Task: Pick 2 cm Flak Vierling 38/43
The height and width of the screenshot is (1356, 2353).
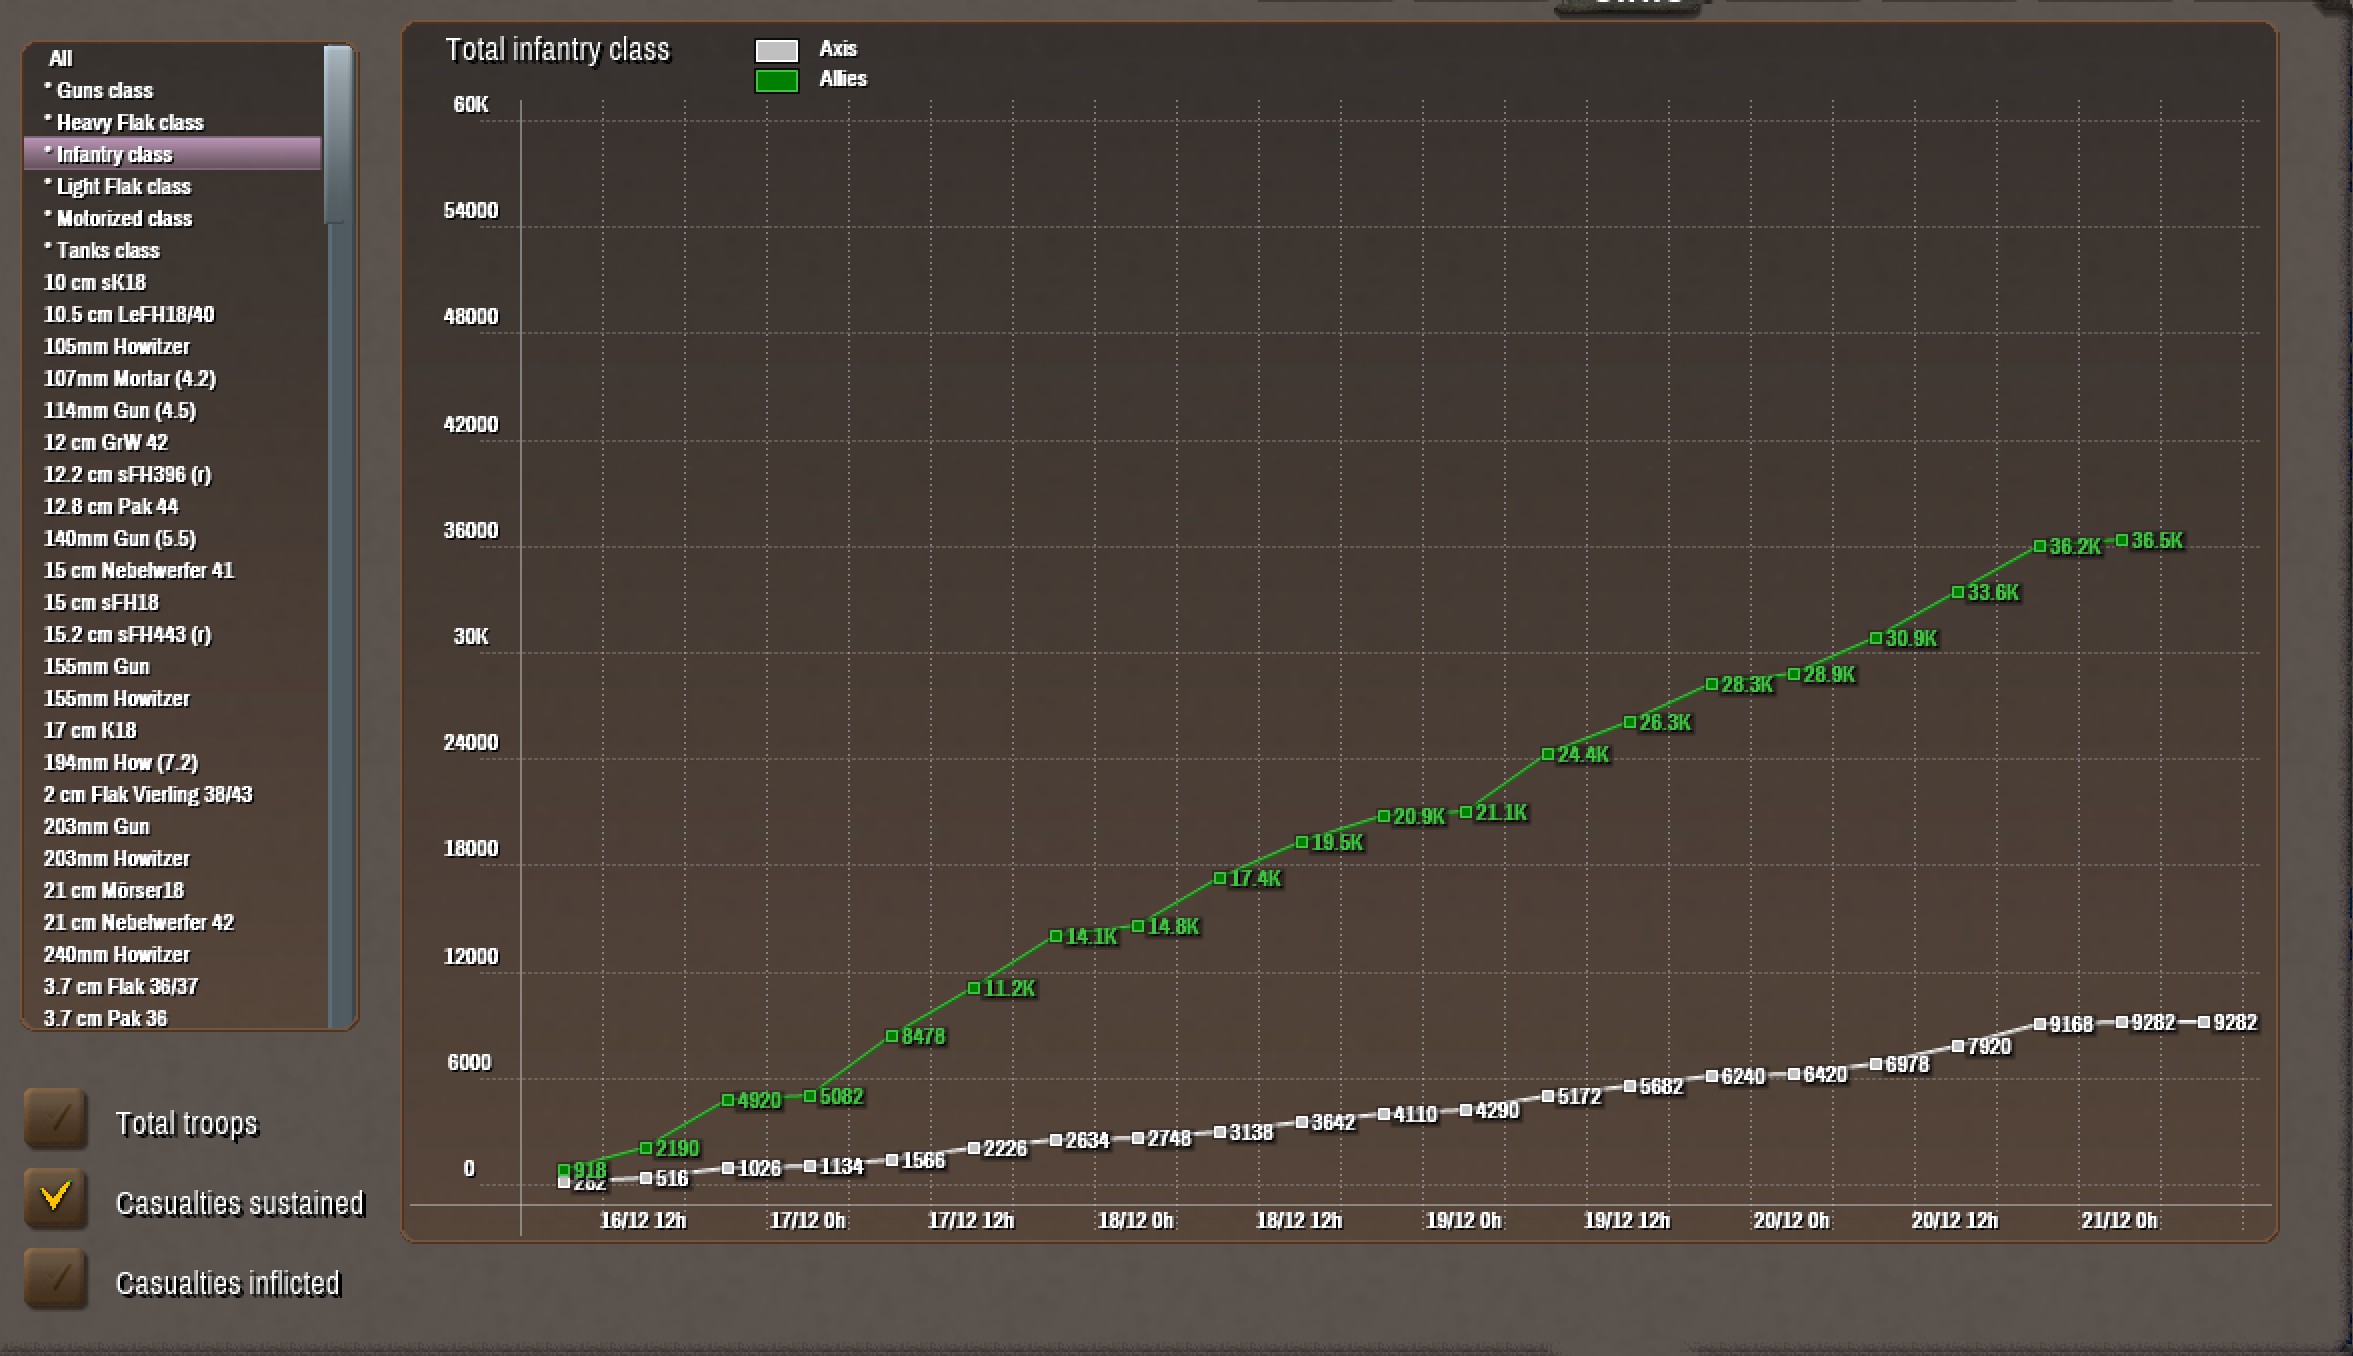Action: [x=148, y=794]
